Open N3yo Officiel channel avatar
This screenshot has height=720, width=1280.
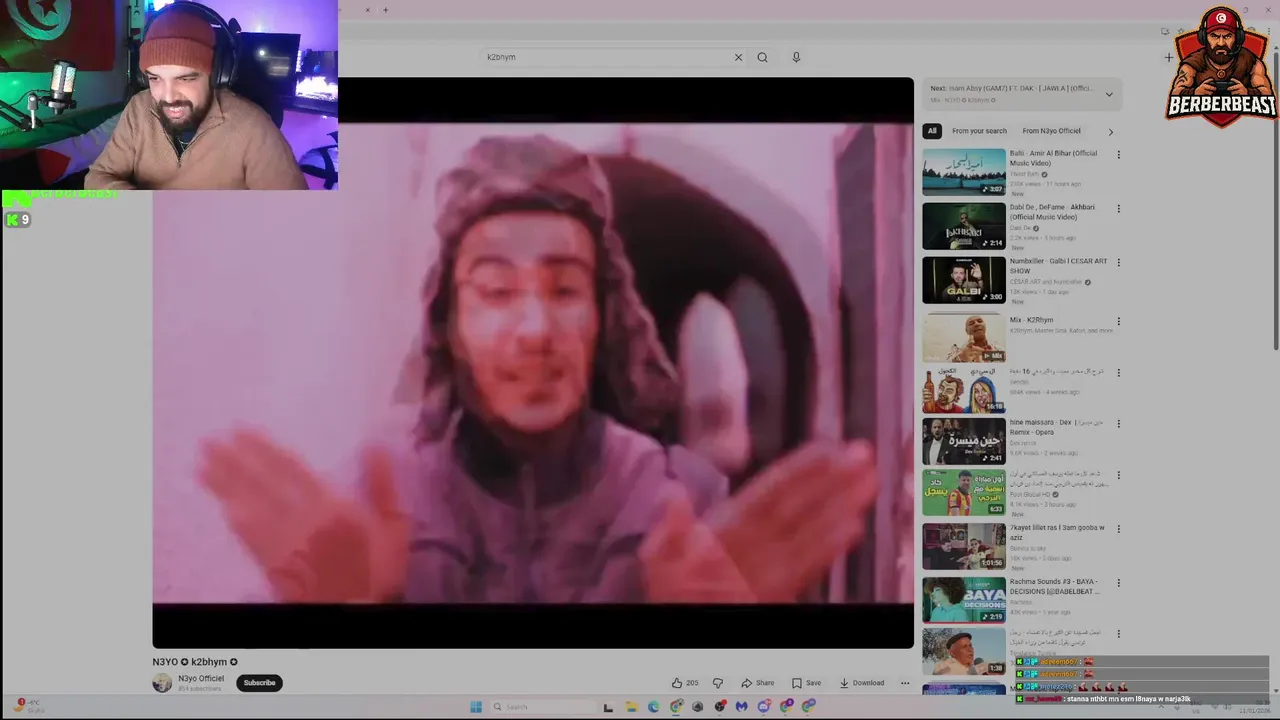click(162, 683)
